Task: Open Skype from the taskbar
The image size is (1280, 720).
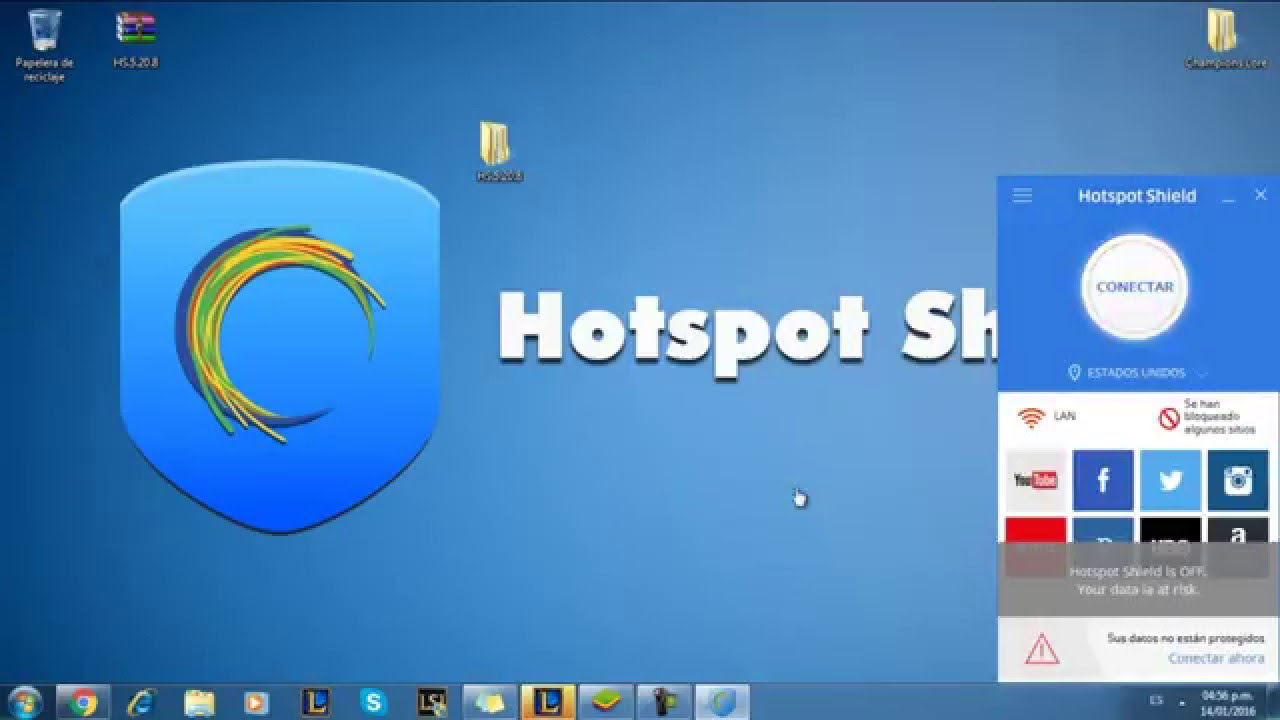Action: [373, 703]
